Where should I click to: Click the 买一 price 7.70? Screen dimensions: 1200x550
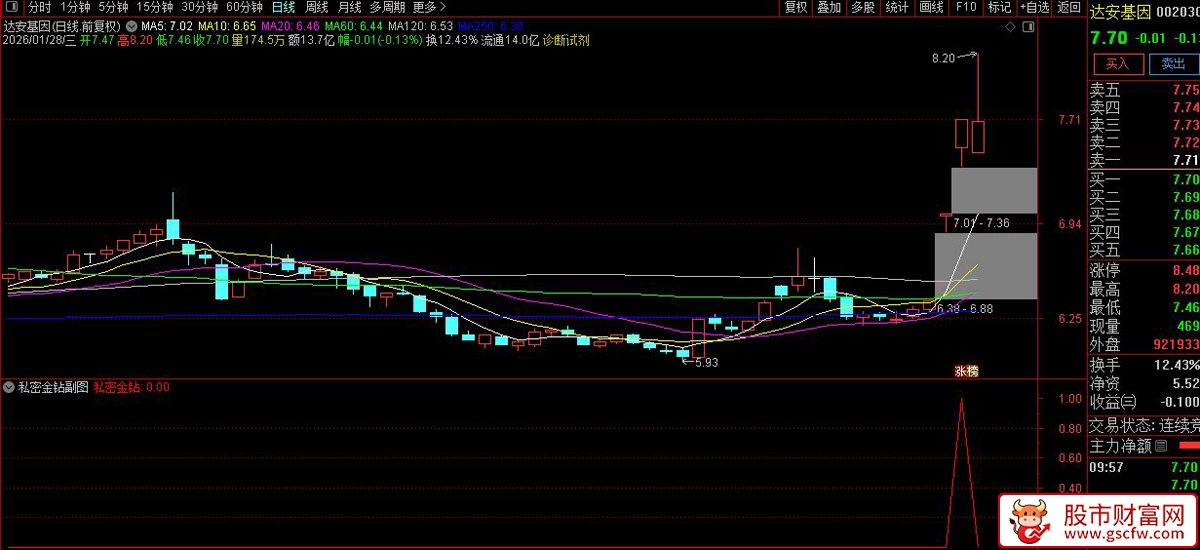(x=1185, y=179)
